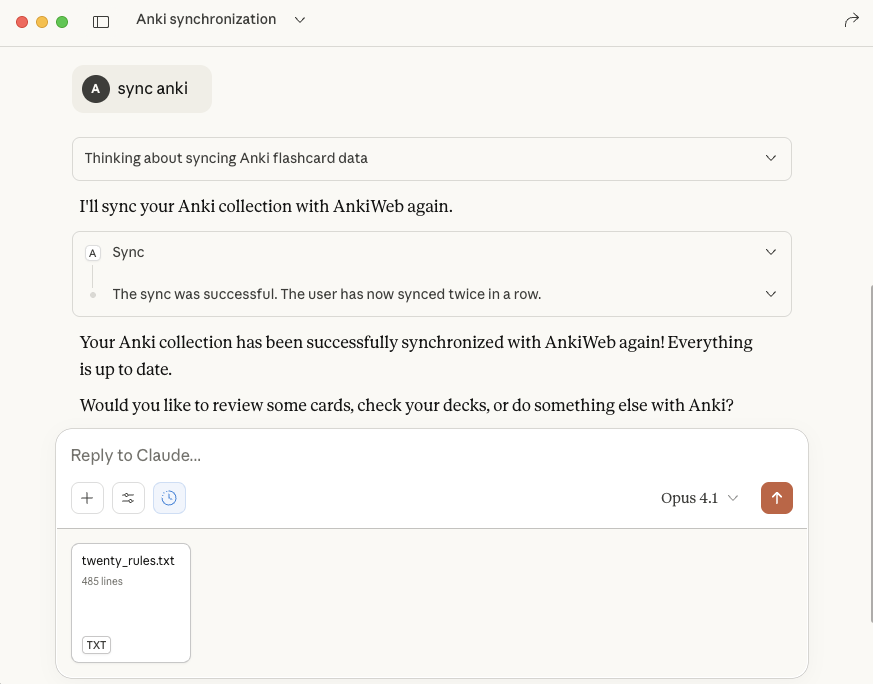Open the tools settings sliders icon

[x=128, y=498]
